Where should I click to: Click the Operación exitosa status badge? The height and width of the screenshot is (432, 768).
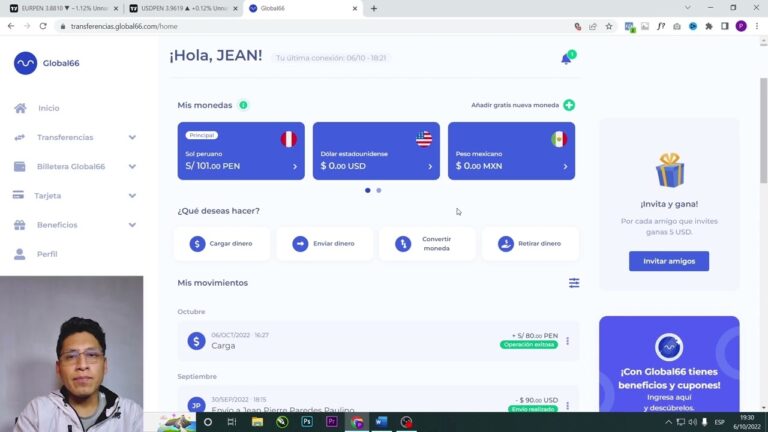(x=528, y=344)
